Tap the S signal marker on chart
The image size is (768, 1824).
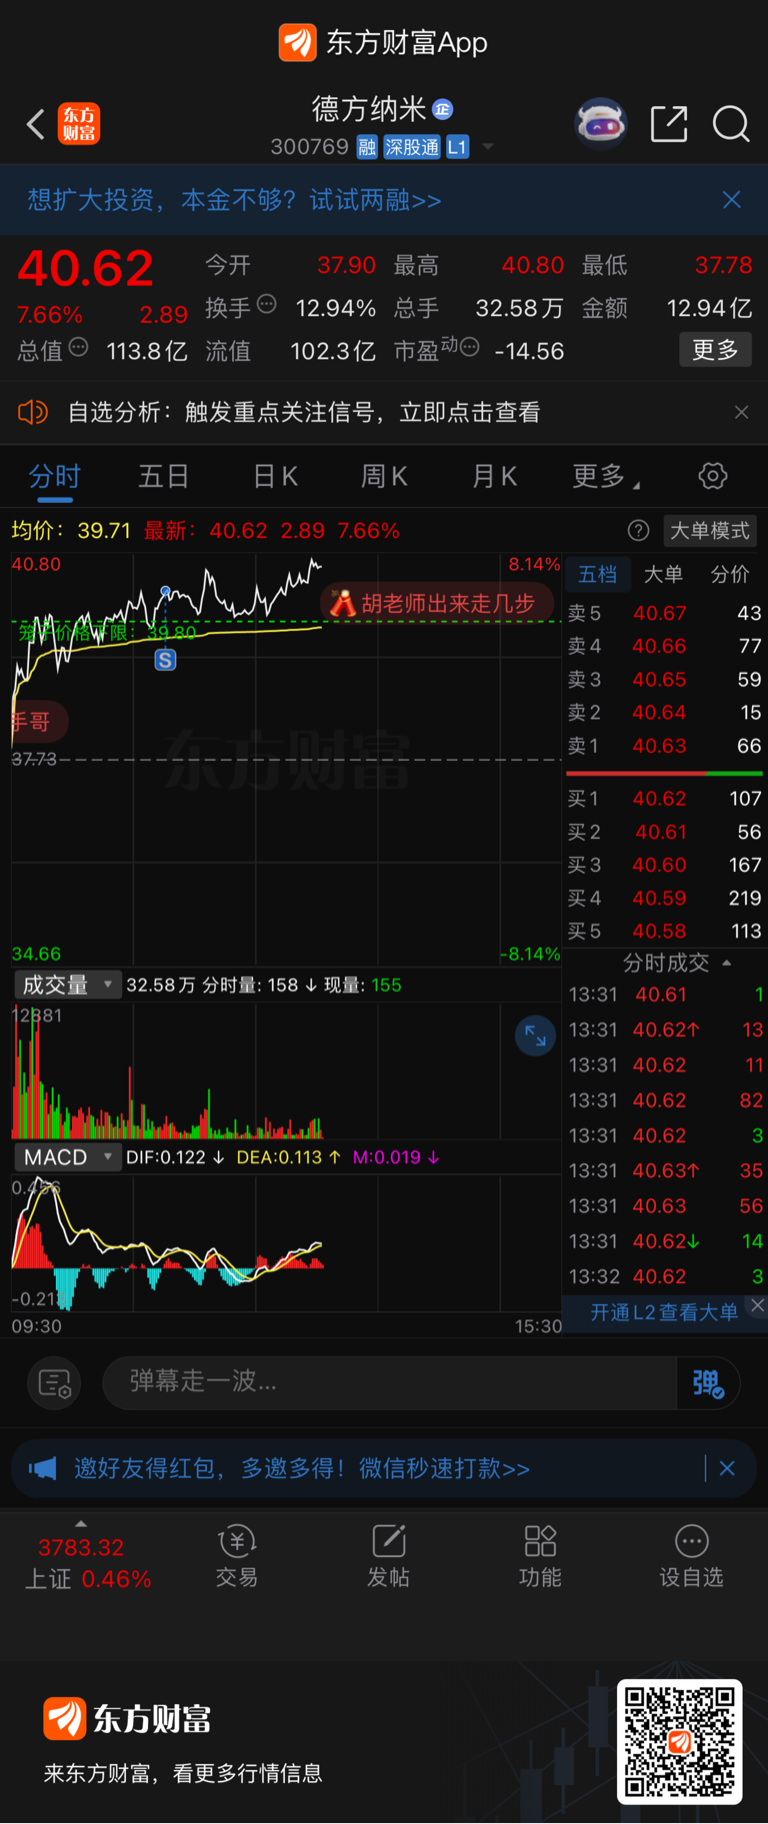[165, 660]
